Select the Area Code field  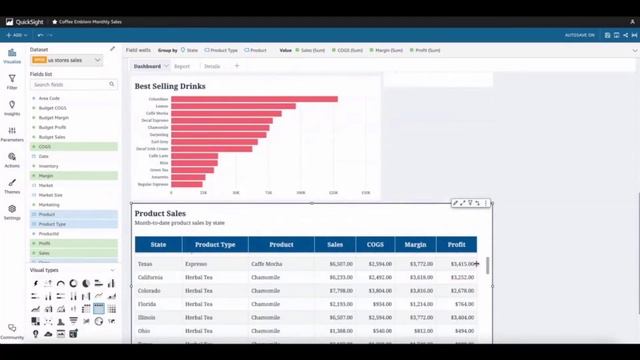point(49,98)
